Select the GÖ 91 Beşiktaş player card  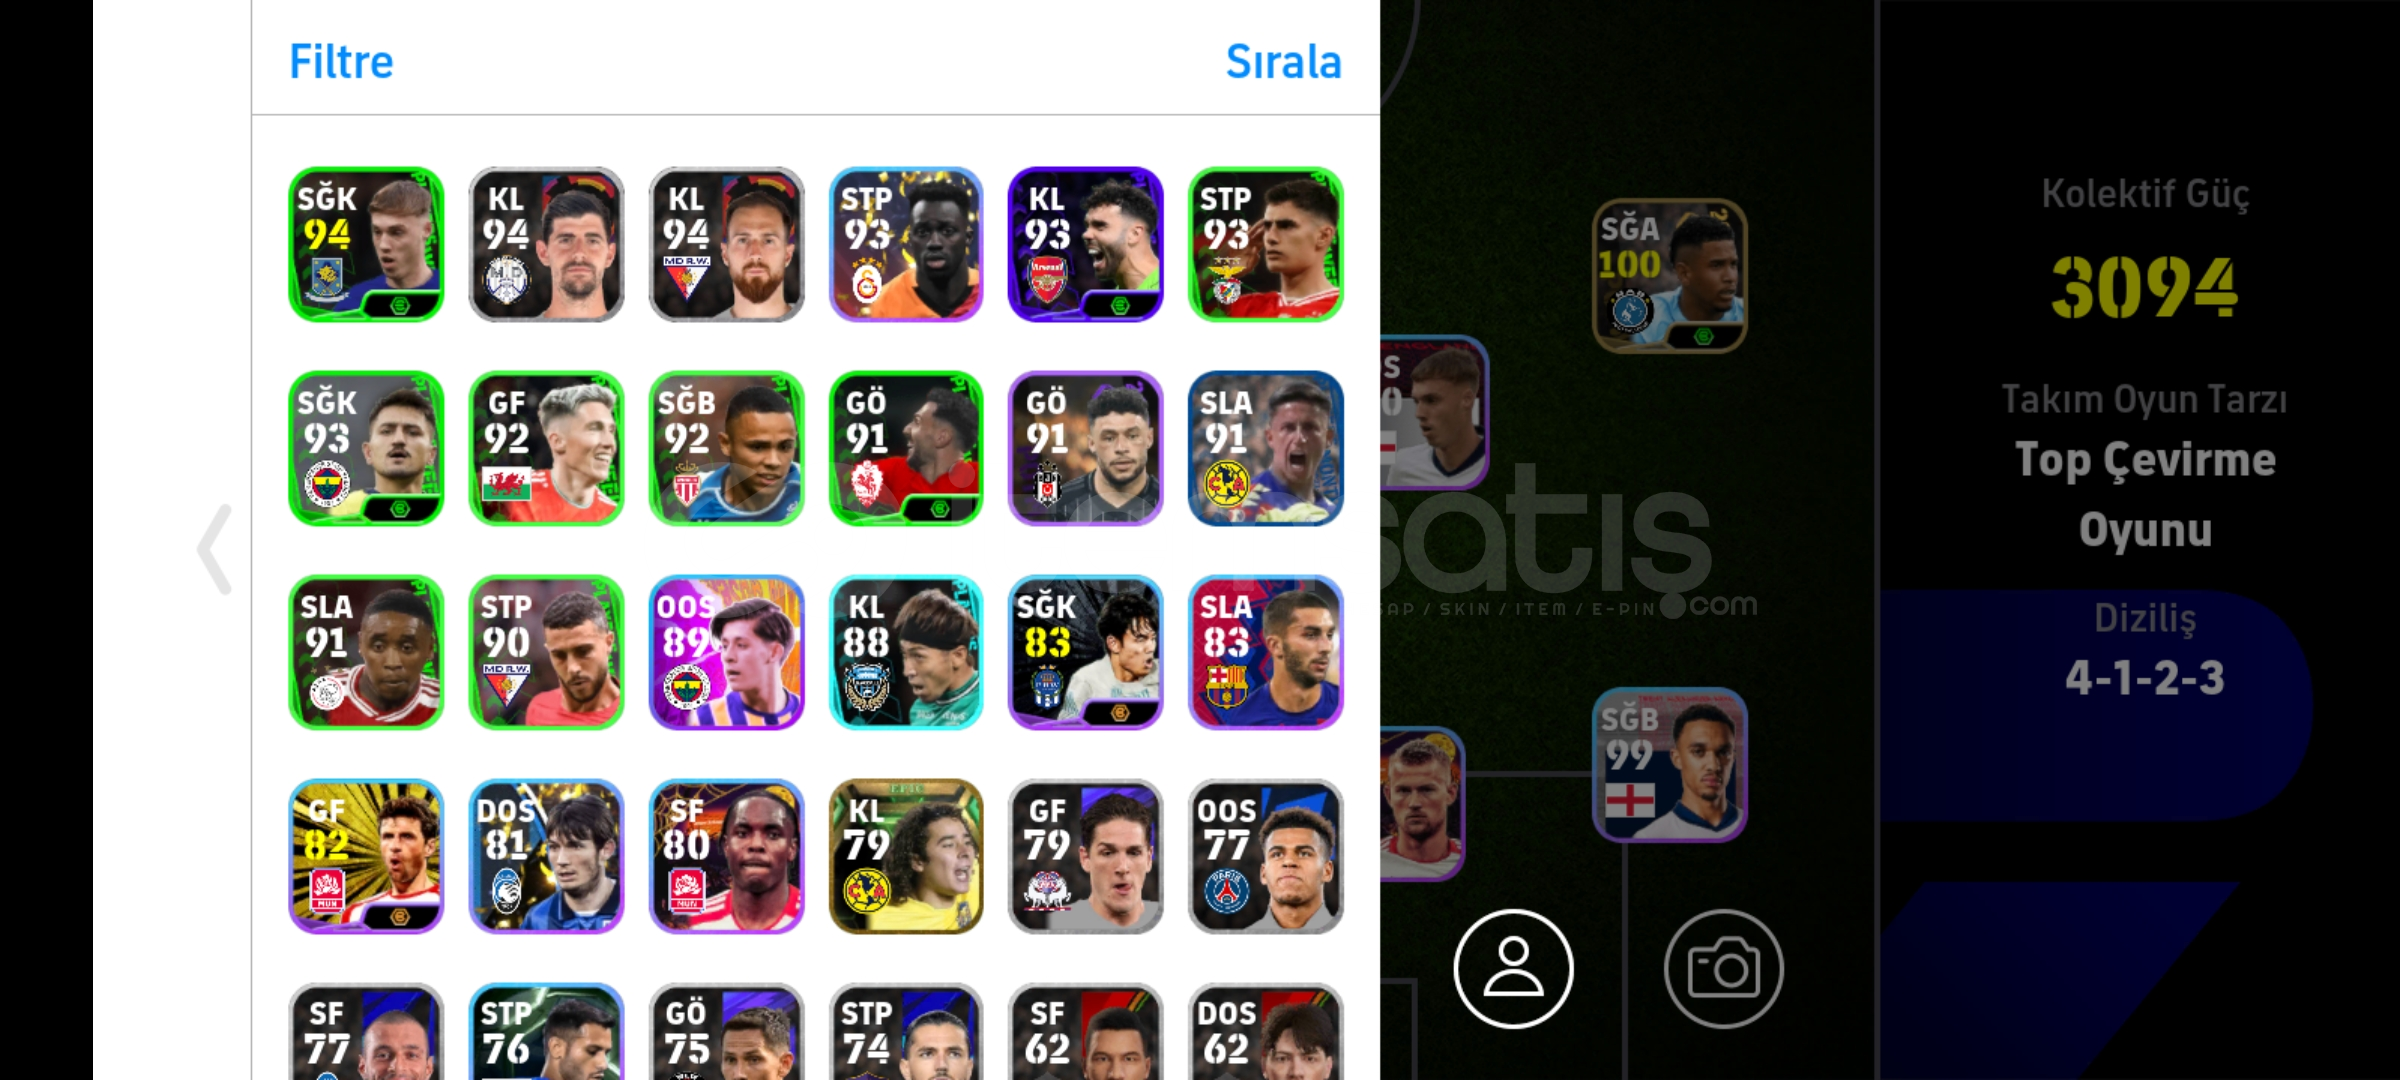[x=1086, y=448]
